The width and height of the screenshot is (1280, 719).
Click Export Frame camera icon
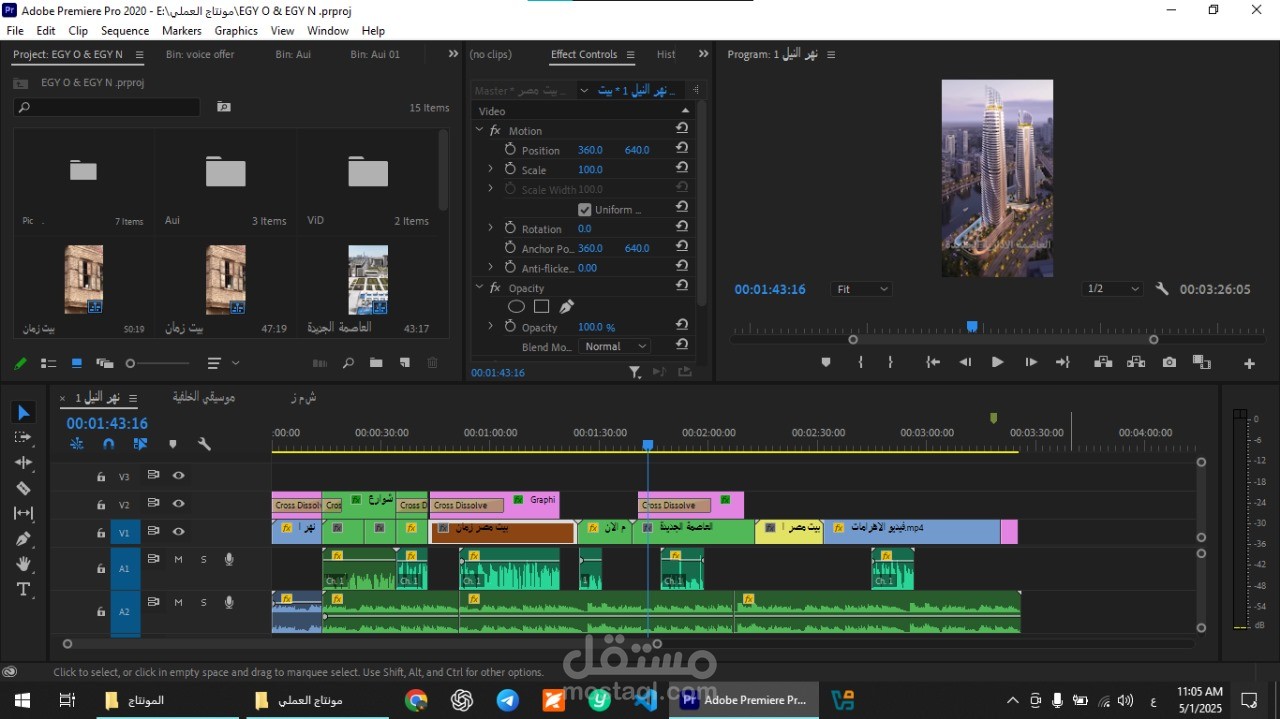(x=1169, y=362)
